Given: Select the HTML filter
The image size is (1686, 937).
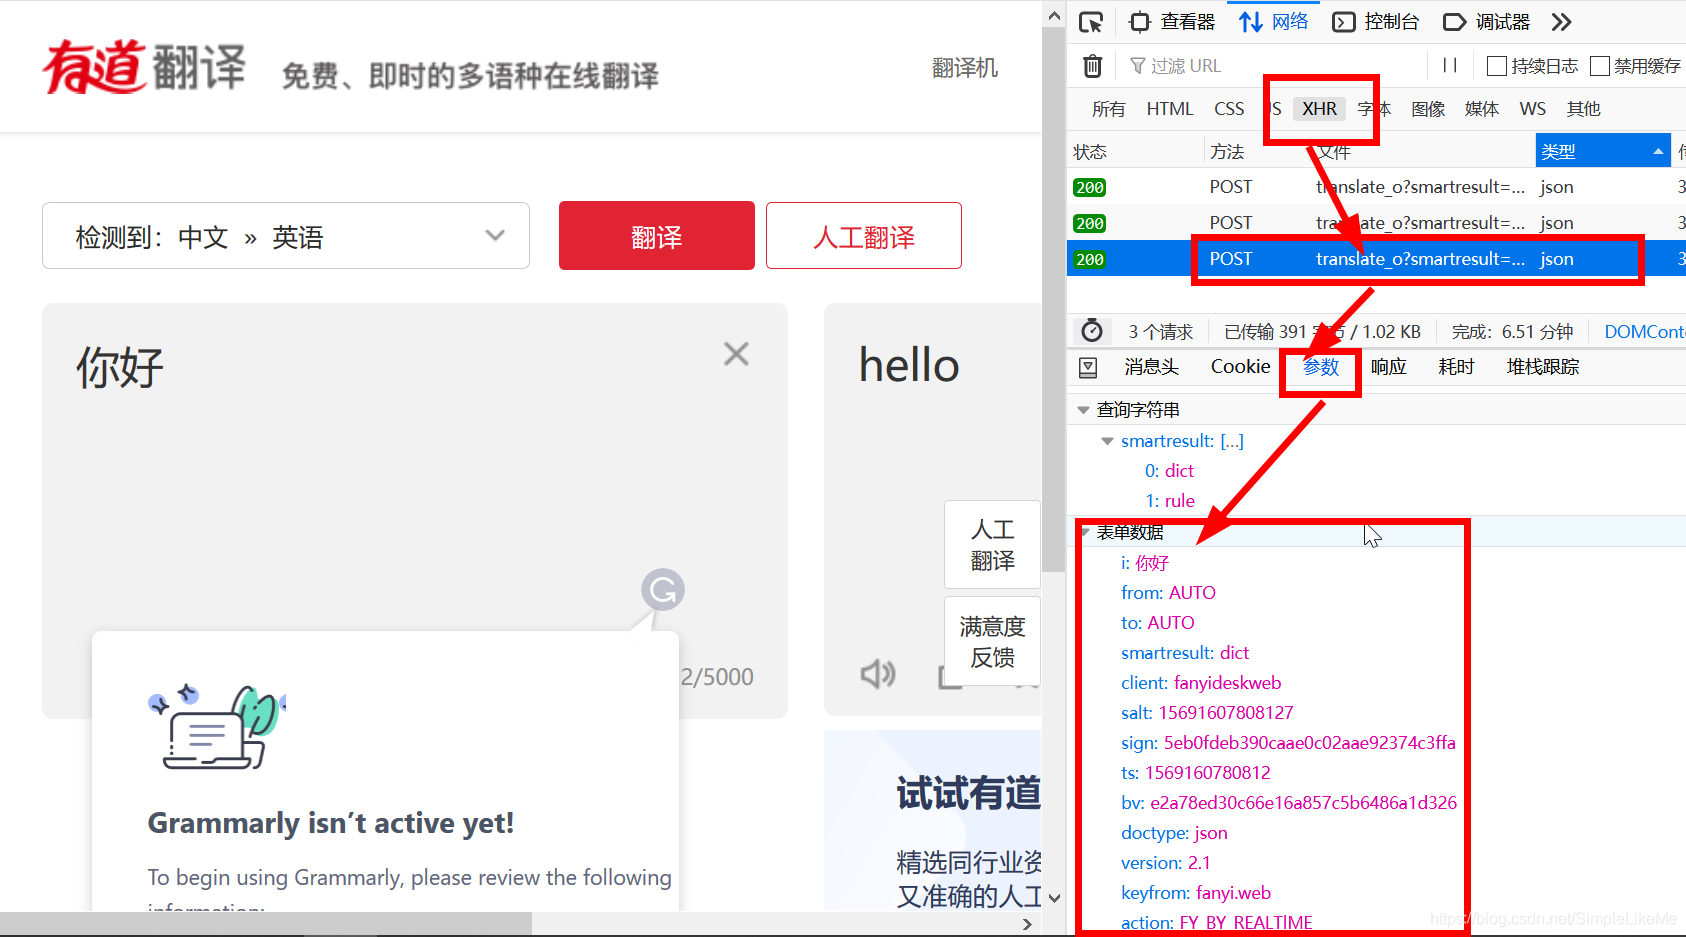Looking at the screenshot, I should [x=1170, y=109].
